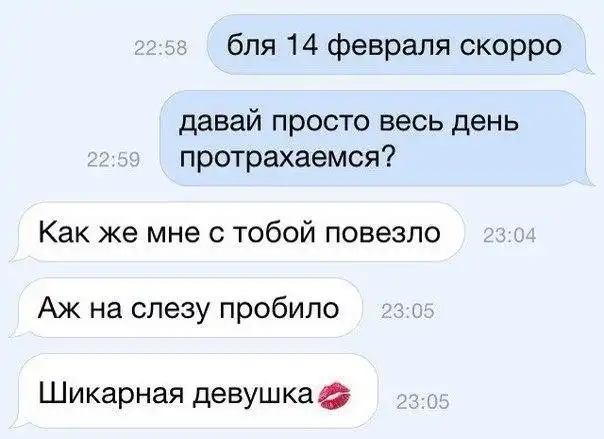This screenshot has height=439, width=604.
Task: Tap the 23:05 timestamp beside 'Шикарная девушка'
Action: 423,402
